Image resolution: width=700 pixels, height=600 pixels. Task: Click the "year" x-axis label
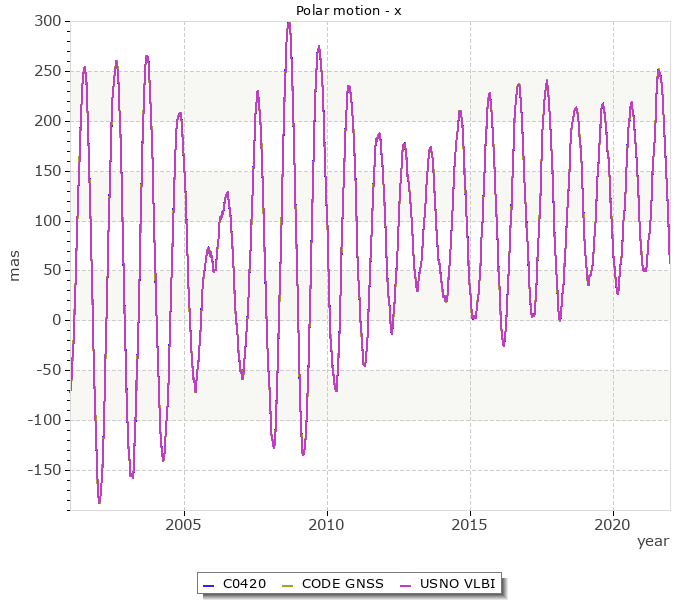click(653, 541)
